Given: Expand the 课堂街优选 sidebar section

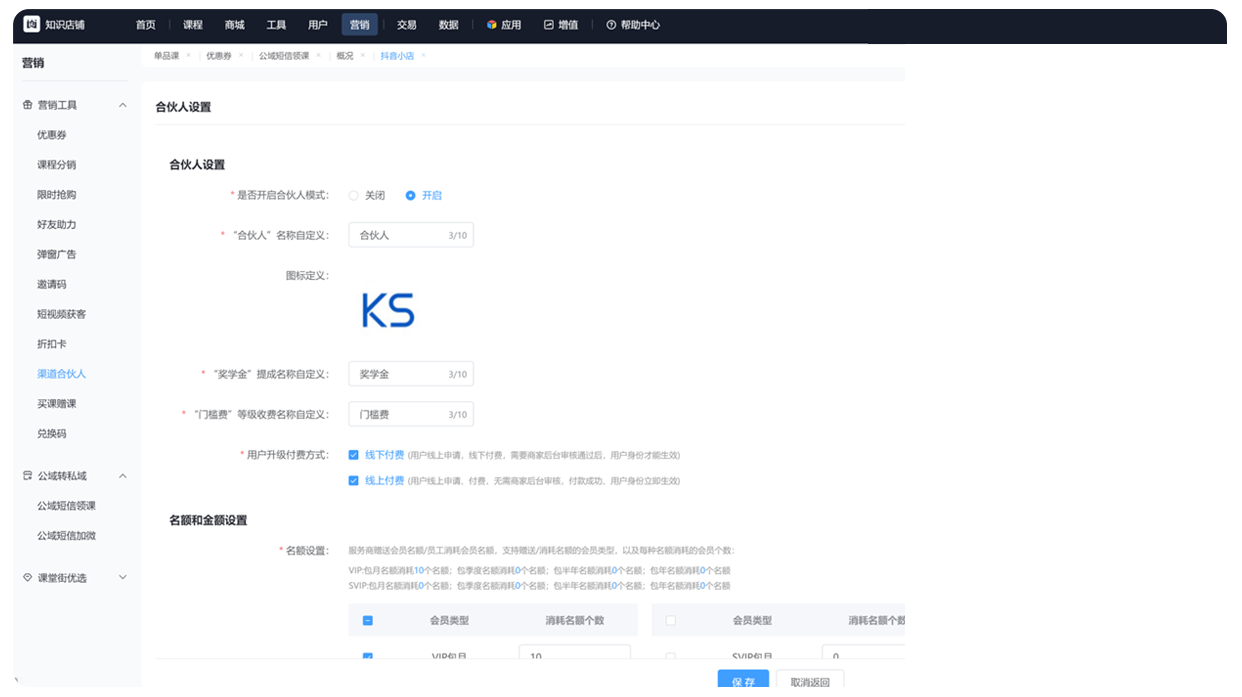Looking at the screenshot, I should click(x=123, y=578).
